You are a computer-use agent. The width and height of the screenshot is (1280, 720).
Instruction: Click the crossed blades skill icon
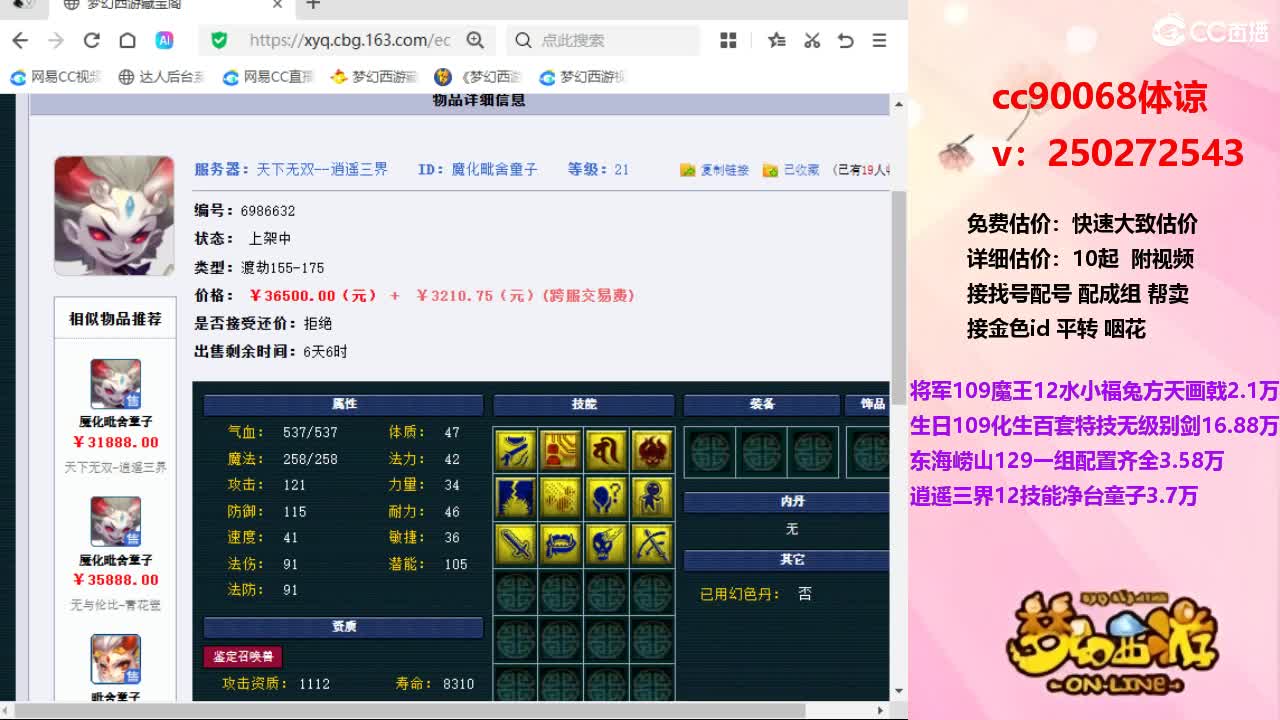(x=652, y=544)
